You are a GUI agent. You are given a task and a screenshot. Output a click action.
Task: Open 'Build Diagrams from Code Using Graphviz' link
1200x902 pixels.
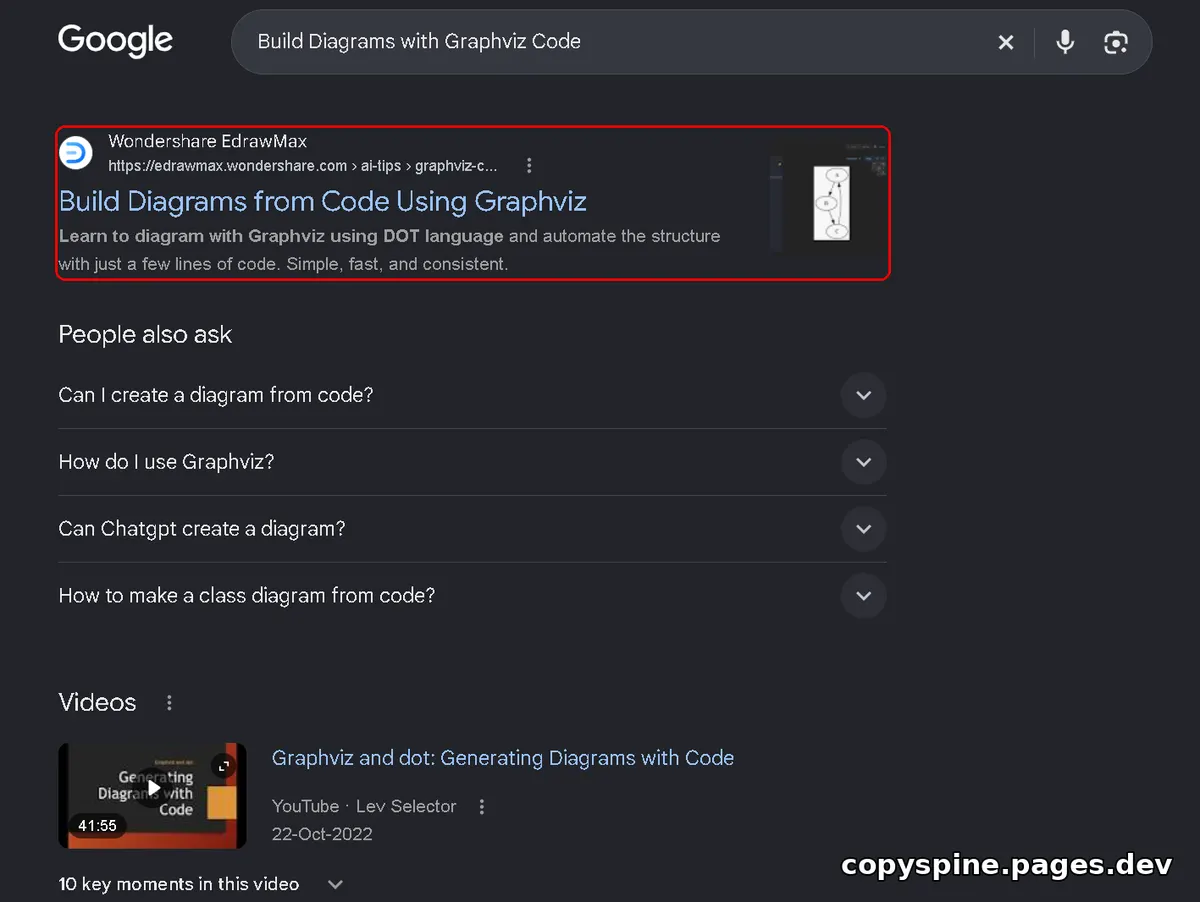(x=322, y=201)
